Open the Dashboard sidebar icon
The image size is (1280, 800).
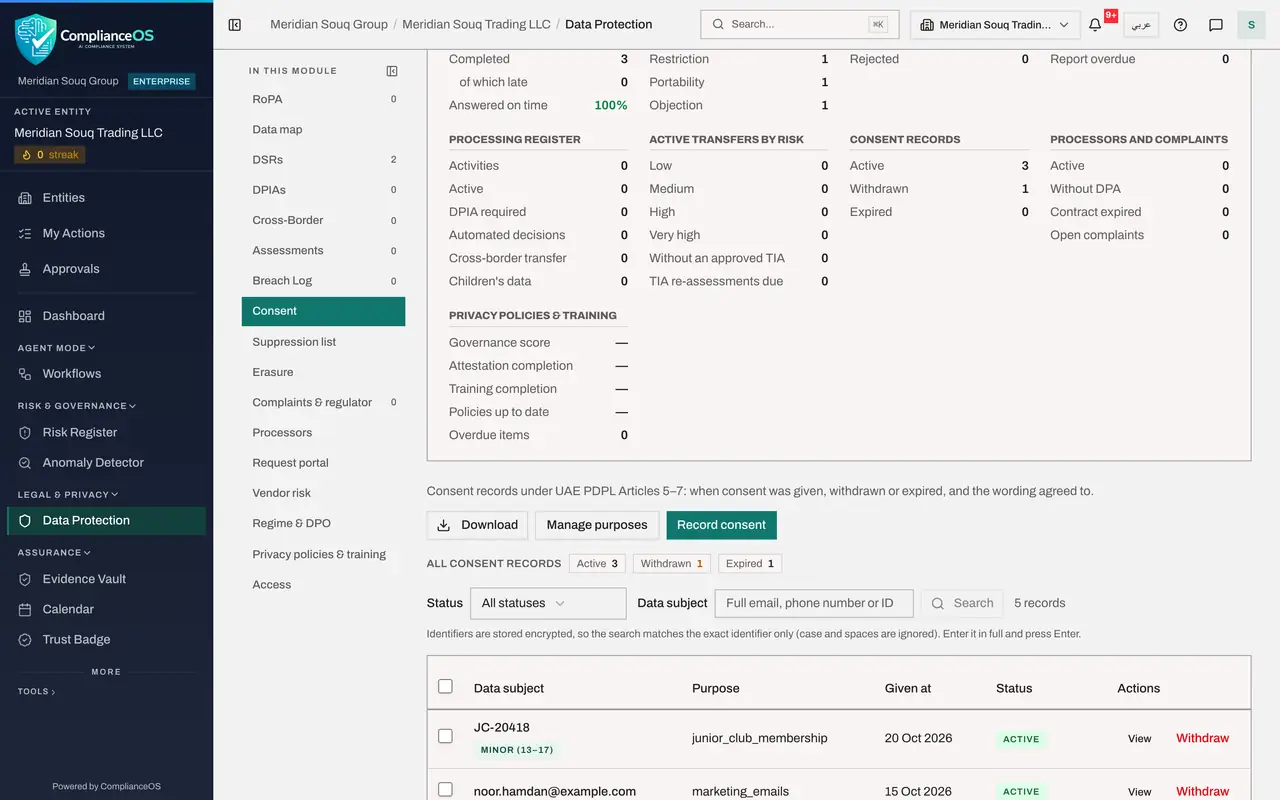click(x=25, y=316)
